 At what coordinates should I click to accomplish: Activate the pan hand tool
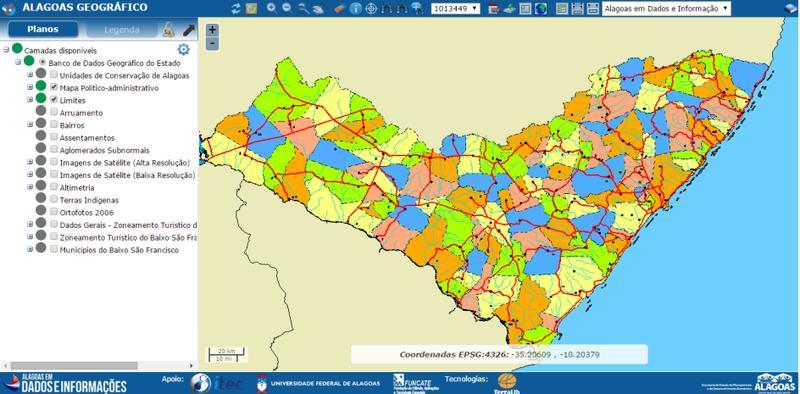point(318,9)
